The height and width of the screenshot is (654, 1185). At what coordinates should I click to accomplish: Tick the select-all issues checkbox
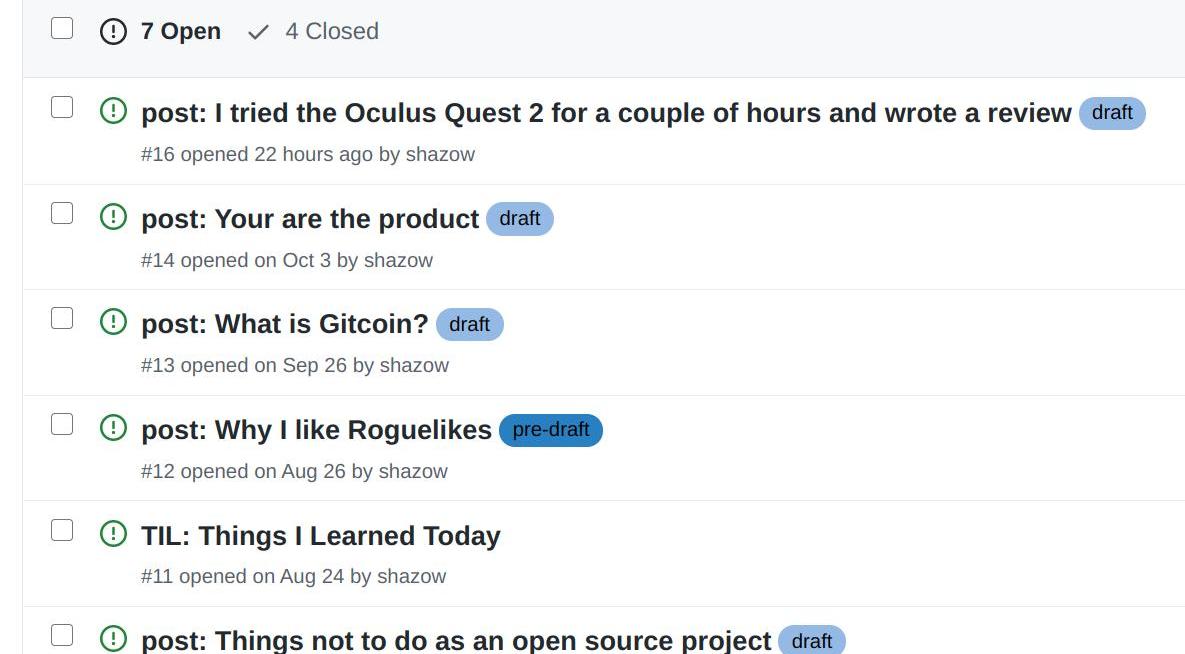point(62,28)
